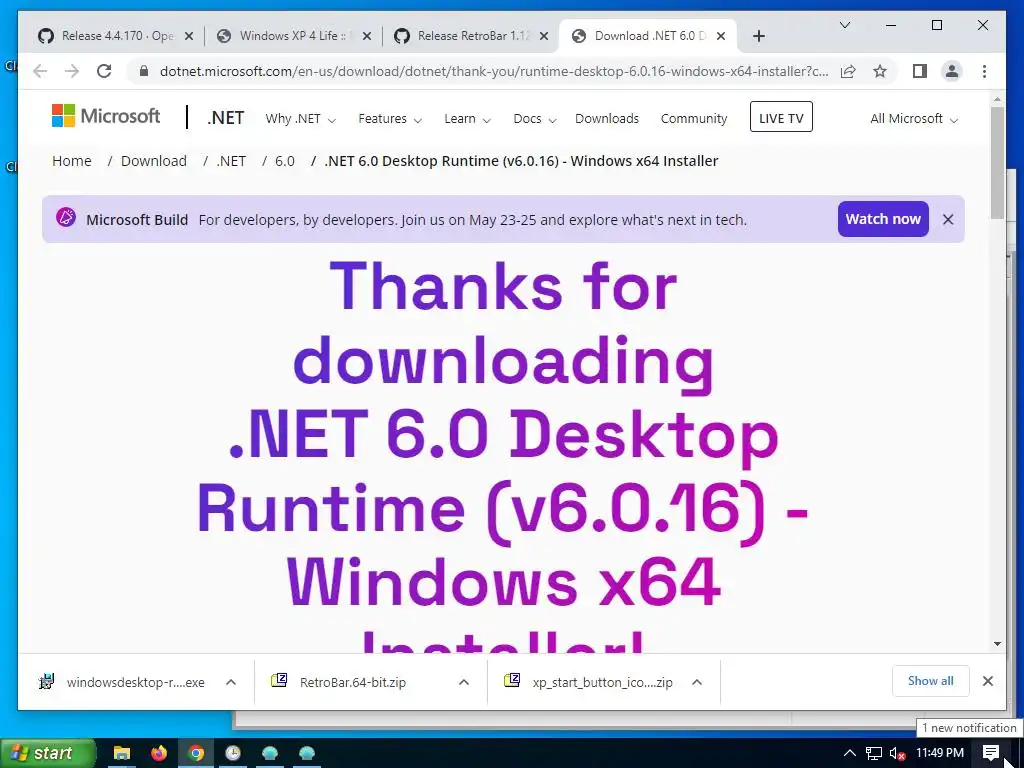Open a new tab with plus button
The width and height of the screenshot is (1024, 768).
(758, 36)
